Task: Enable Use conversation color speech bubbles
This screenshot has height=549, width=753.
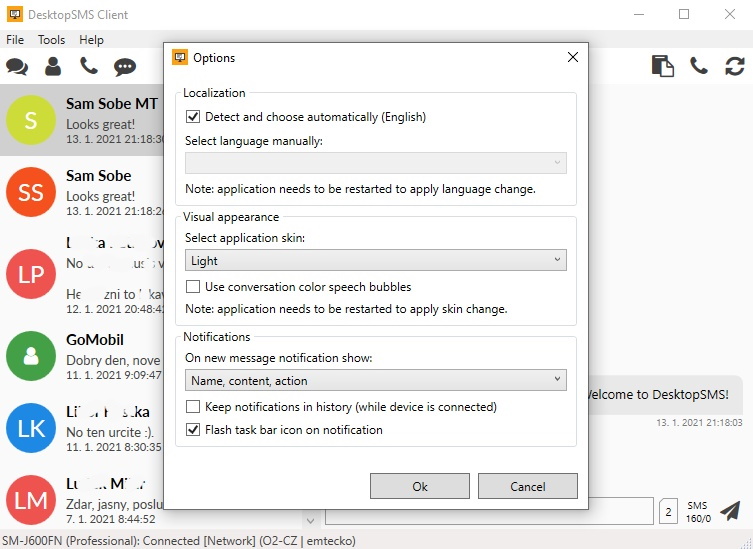Action: pyautogui.click(x=193, y=287)
